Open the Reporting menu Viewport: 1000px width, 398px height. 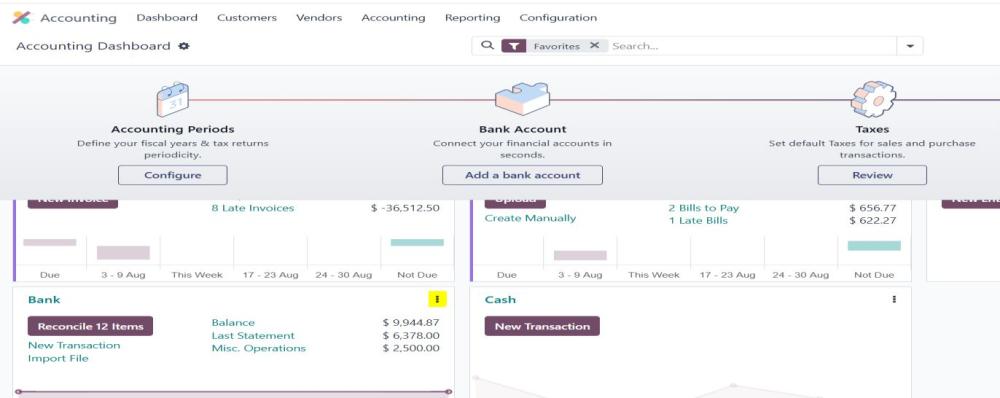[473, 18]
